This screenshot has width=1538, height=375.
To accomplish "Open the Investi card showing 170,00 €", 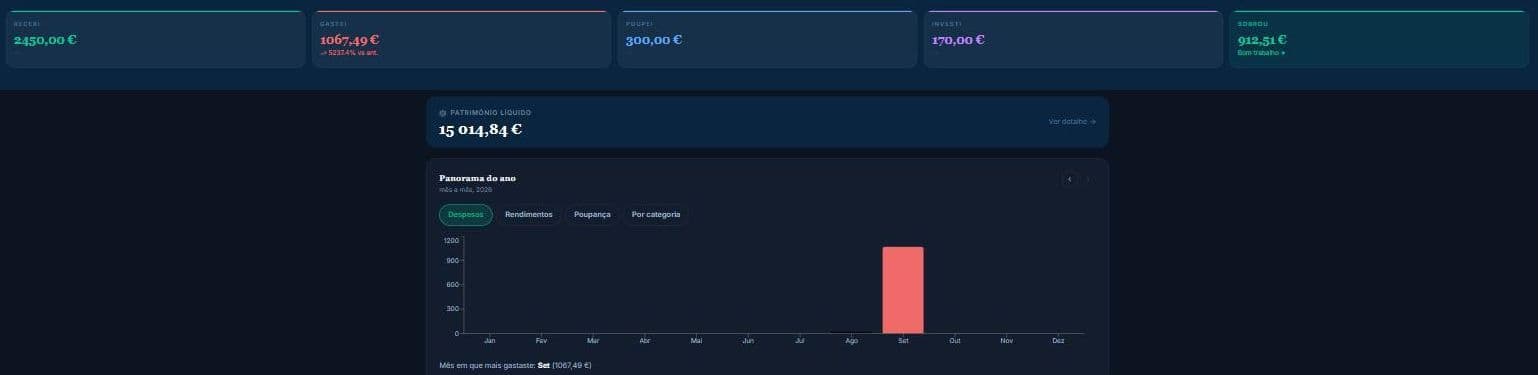I will pos(1073,39).
